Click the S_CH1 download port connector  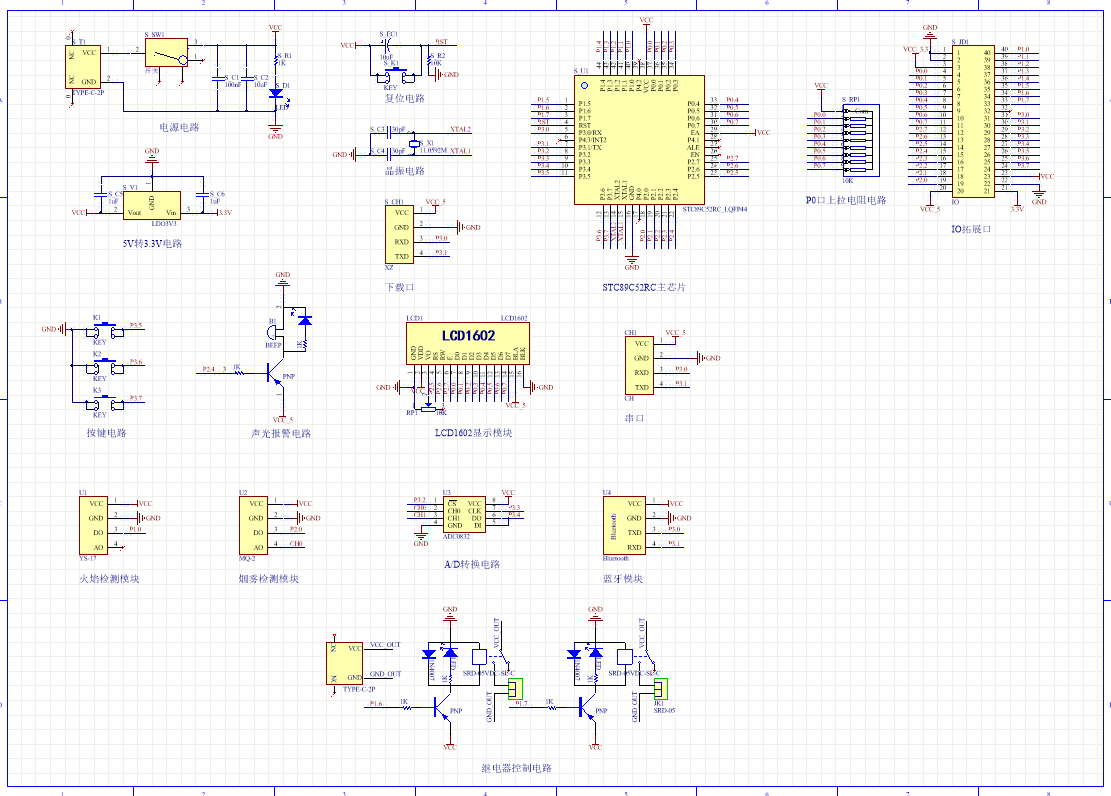click(399, 234)
